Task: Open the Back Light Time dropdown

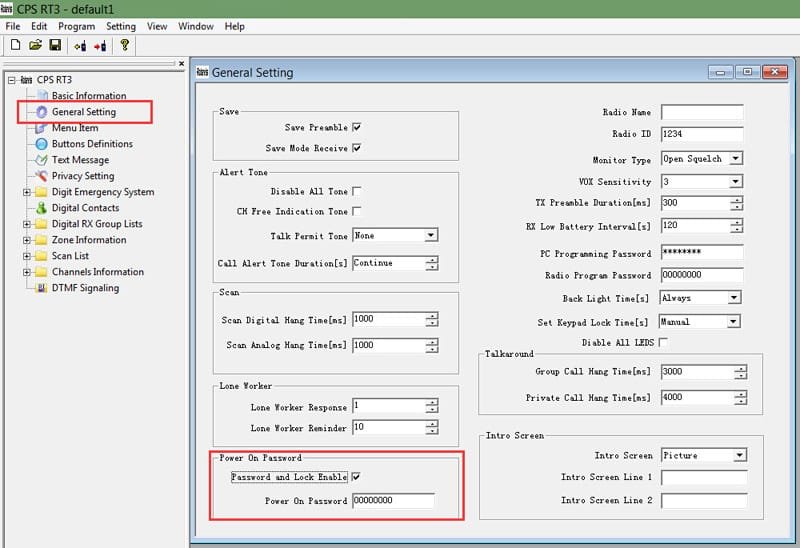Action: point(734,297)
